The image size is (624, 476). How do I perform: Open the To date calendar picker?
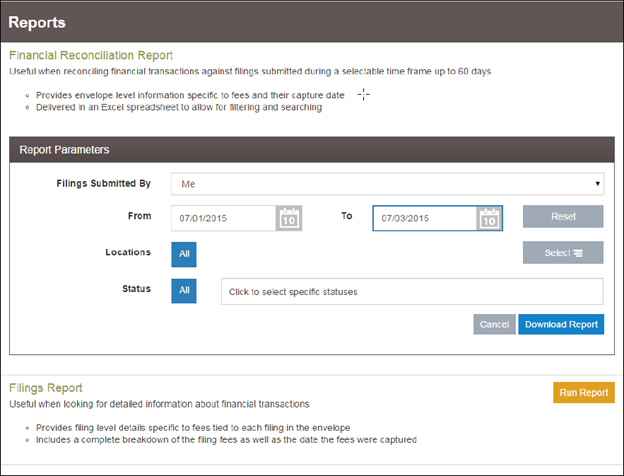[489, 218]
